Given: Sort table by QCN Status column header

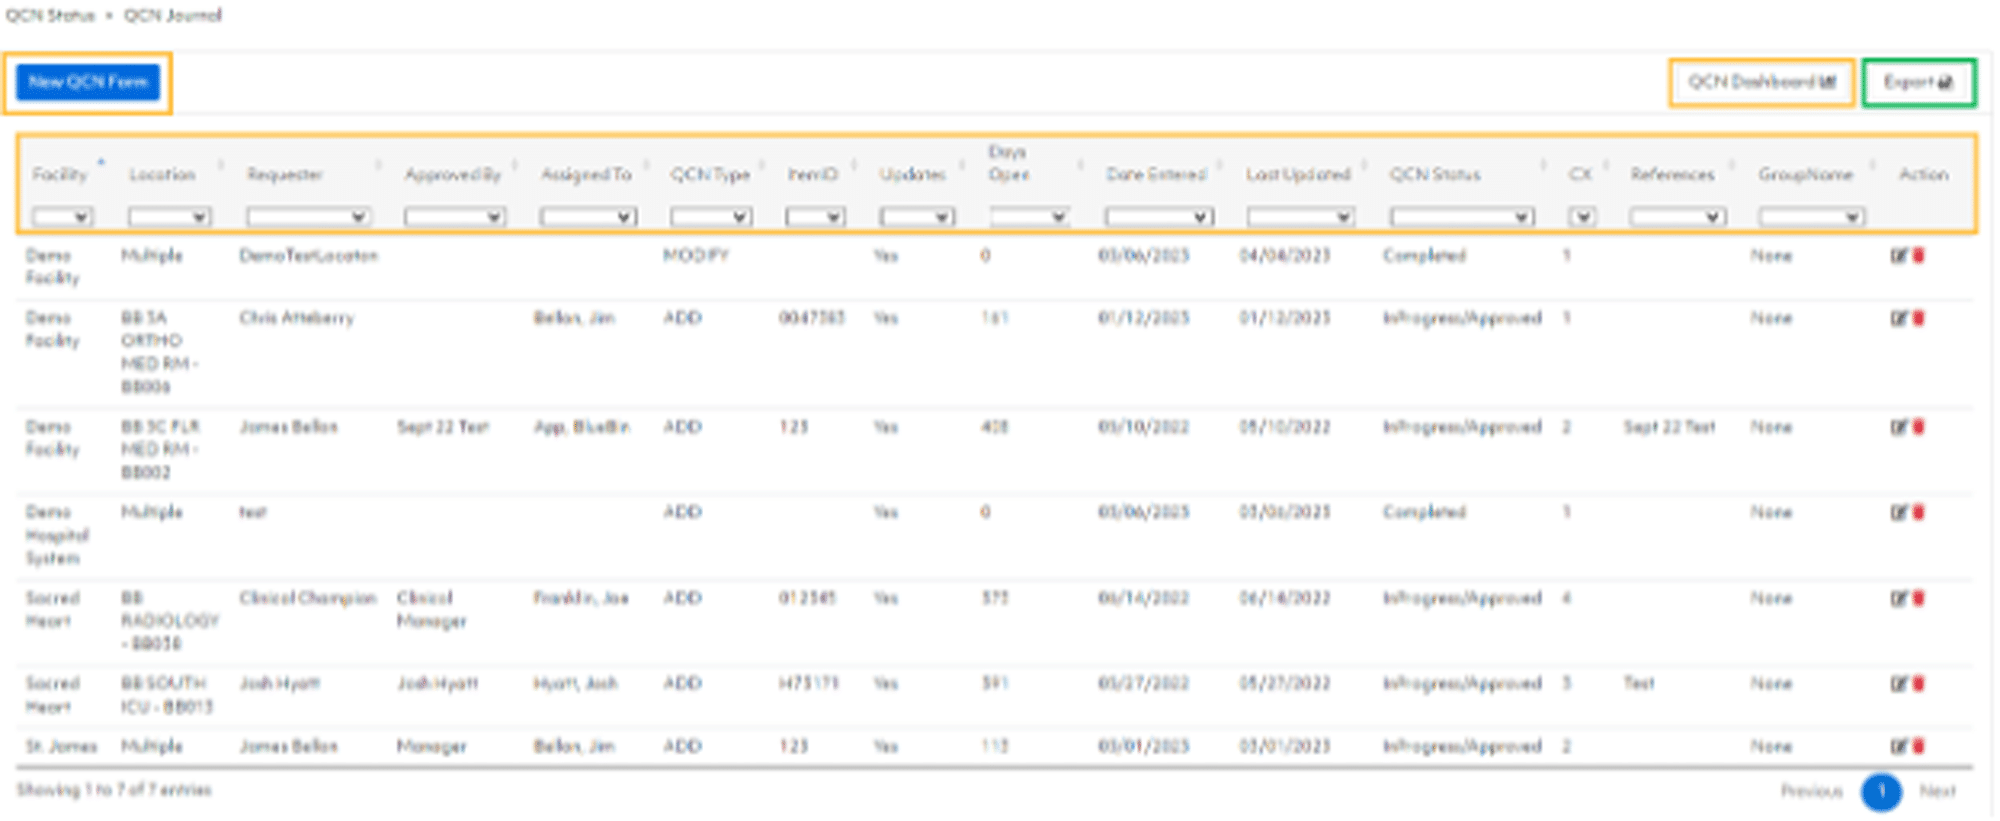Looking at the screenshot, I should (x=1435, y=174).
